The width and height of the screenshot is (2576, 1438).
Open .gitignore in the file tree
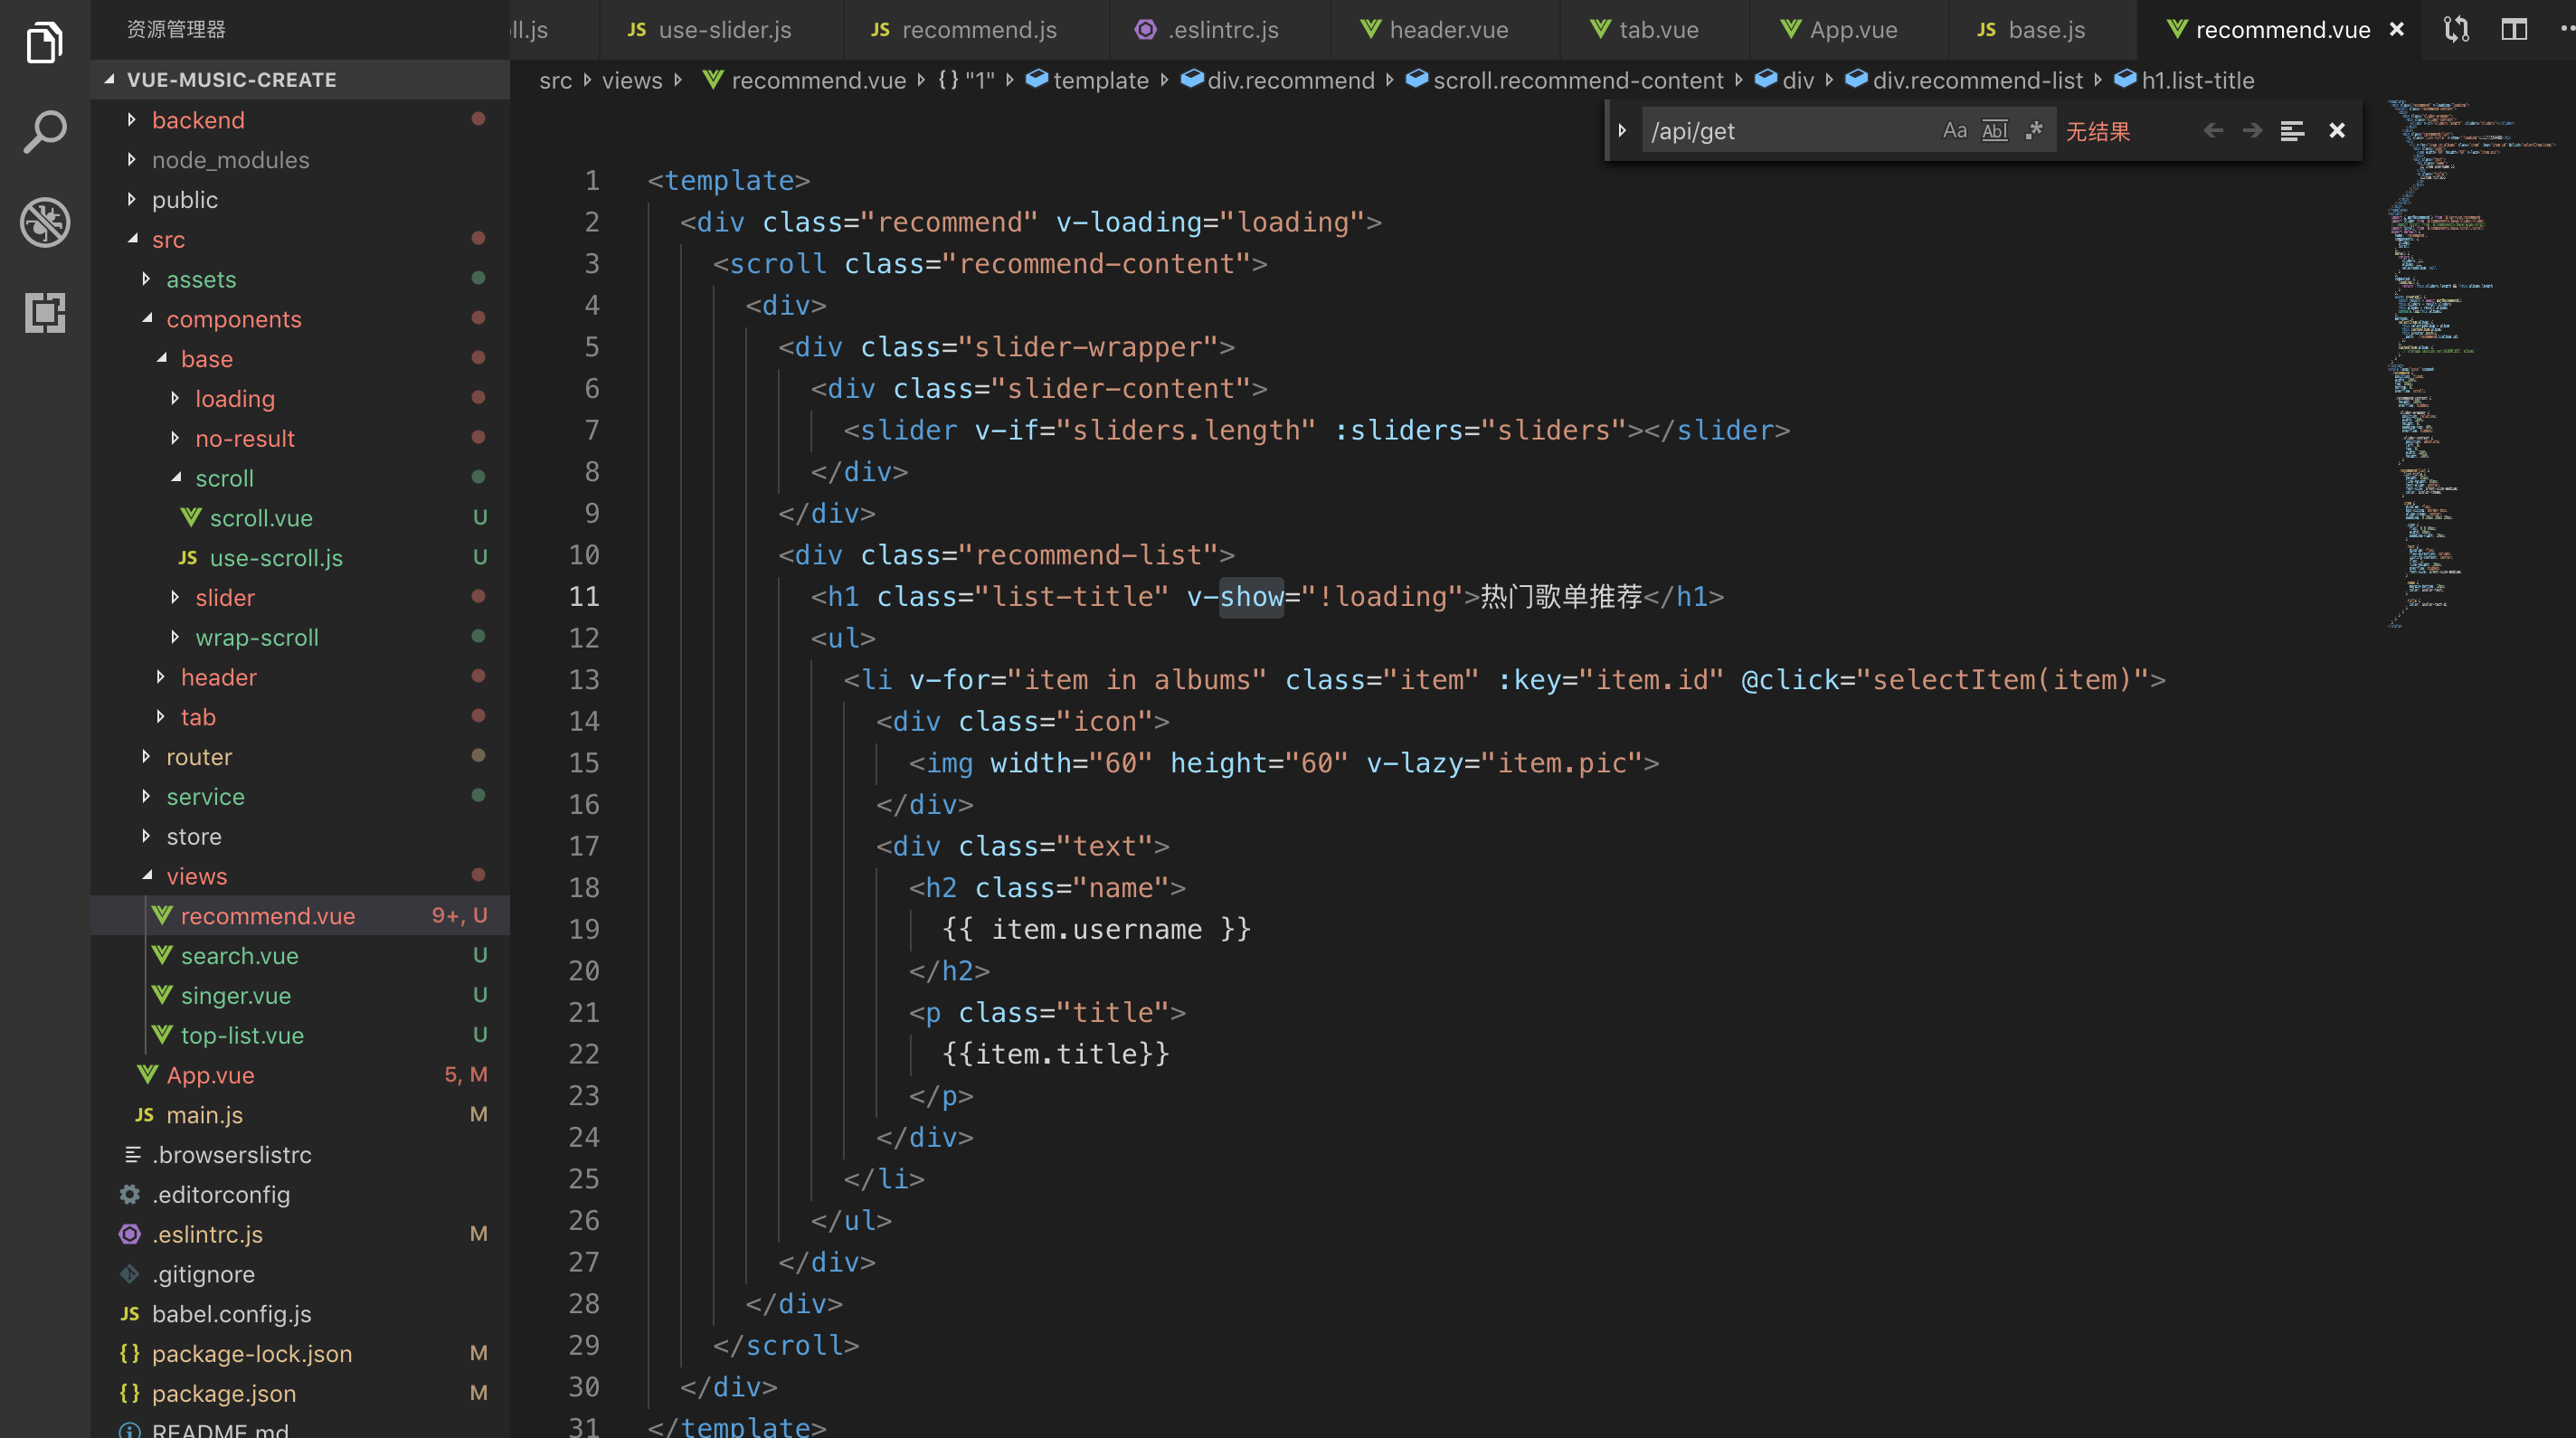300,1274
